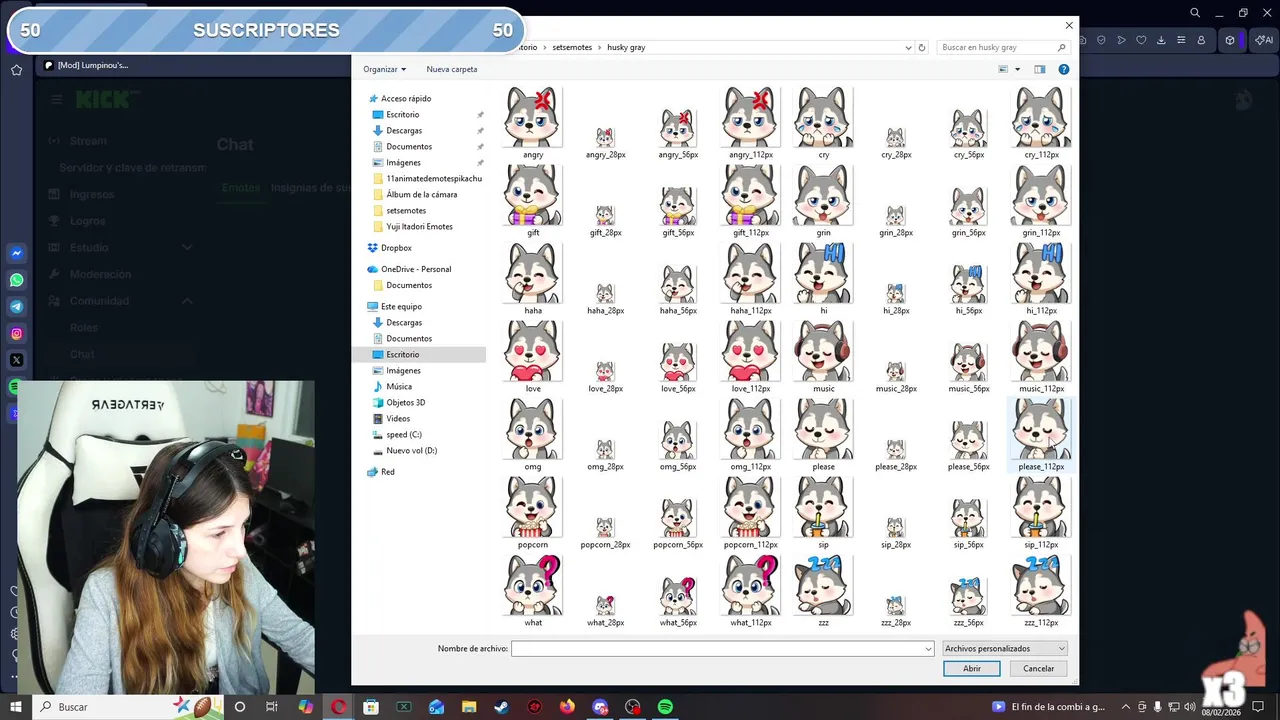Open Firefox from the taskbar
Image resolution: width=1280 pixels, height=720 pixels.
pos(567,707)
